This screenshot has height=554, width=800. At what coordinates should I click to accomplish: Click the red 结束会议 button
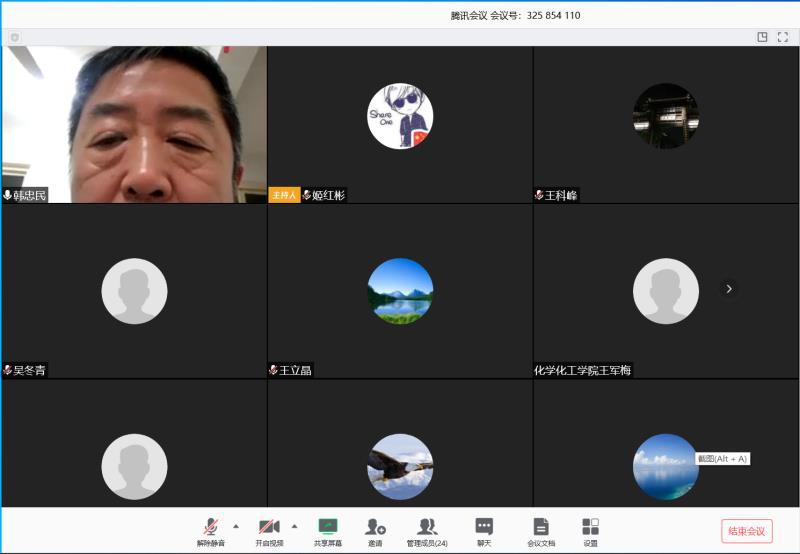point(746,531)
